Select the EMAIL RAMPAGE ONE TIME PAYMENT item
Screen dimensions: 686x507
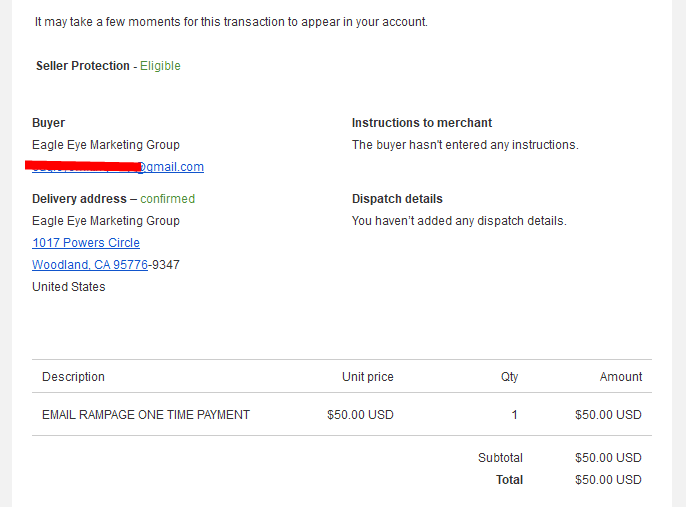[x=146, y=415]
